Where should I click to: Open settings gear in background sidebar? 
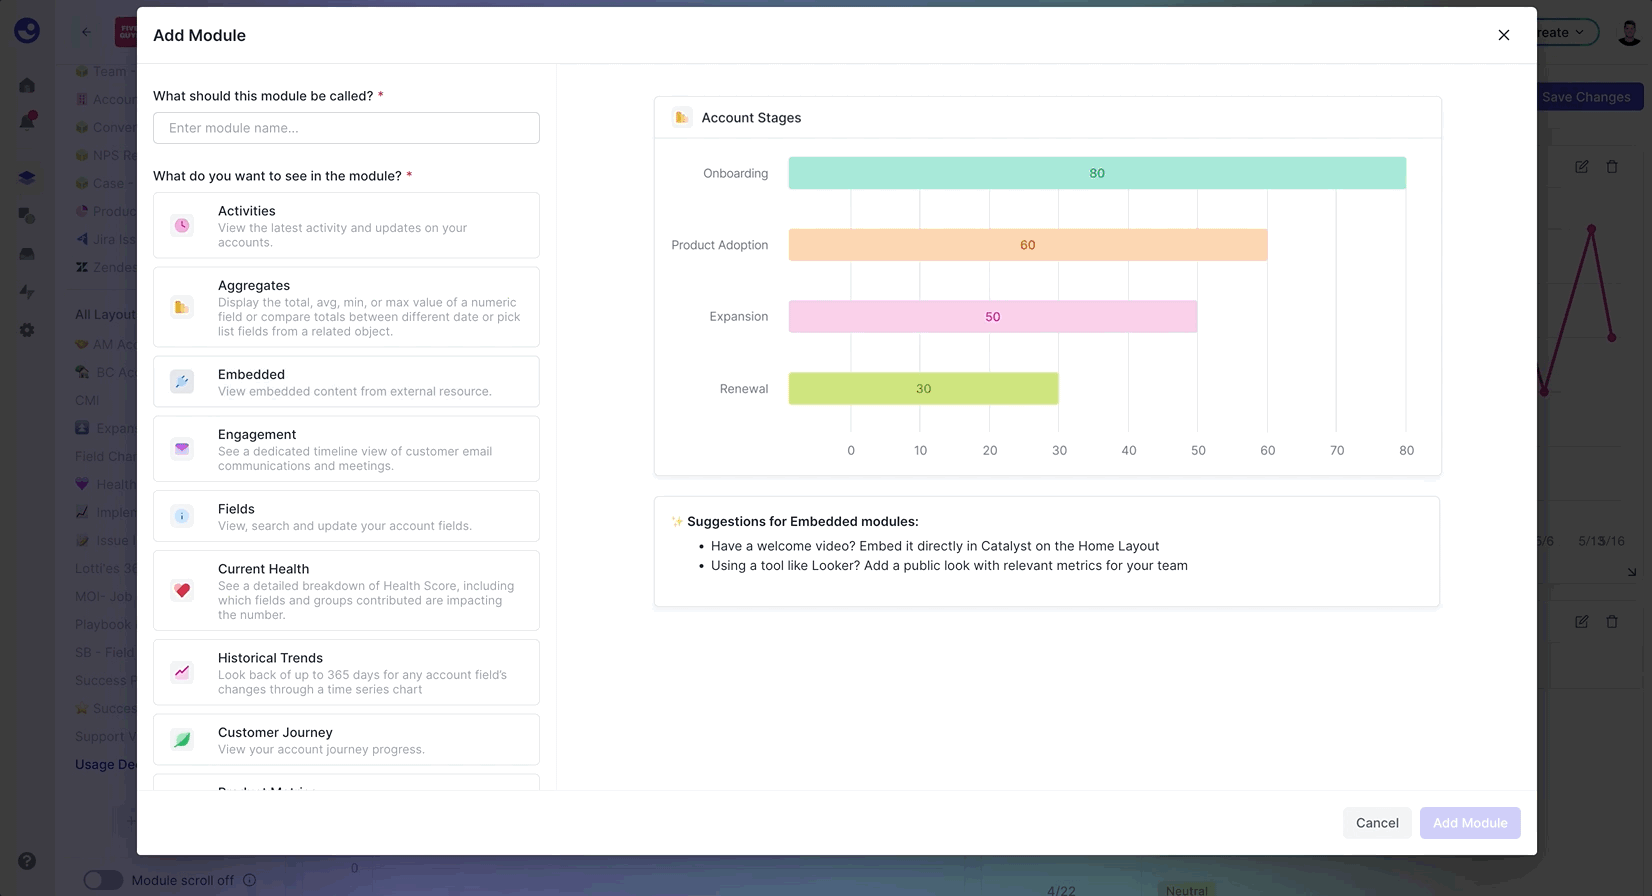pyautogui.click(x=27, y=330)
